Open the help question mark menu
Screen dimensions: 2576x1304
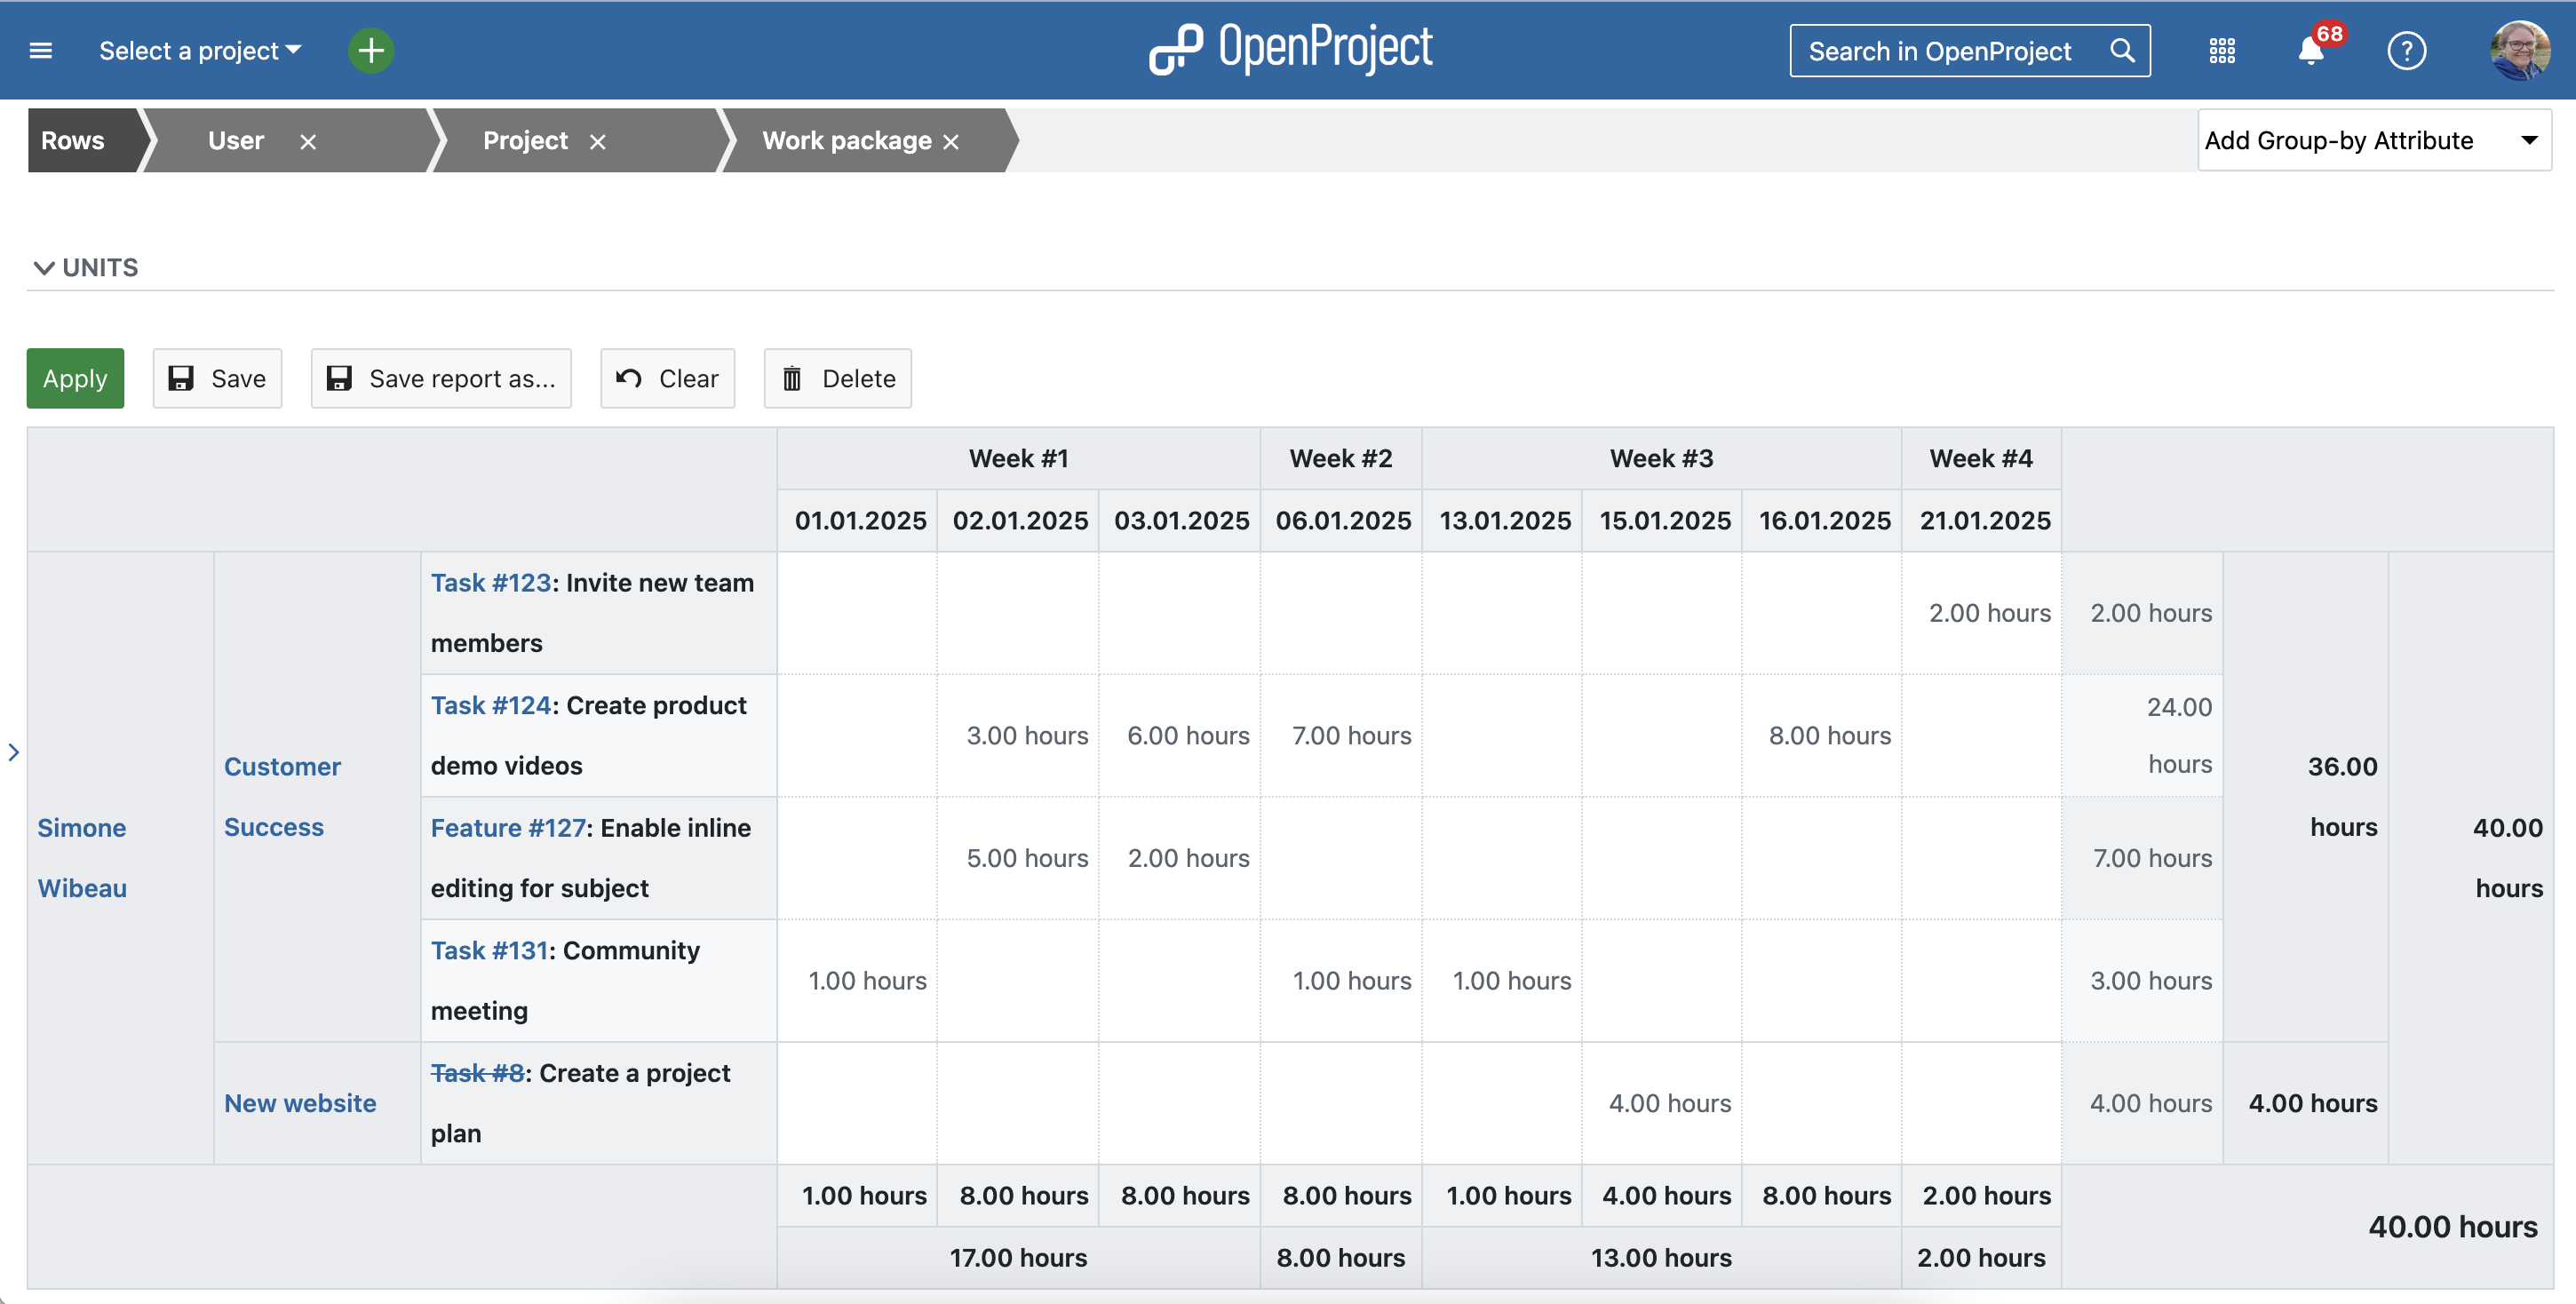pos(2406,50)
